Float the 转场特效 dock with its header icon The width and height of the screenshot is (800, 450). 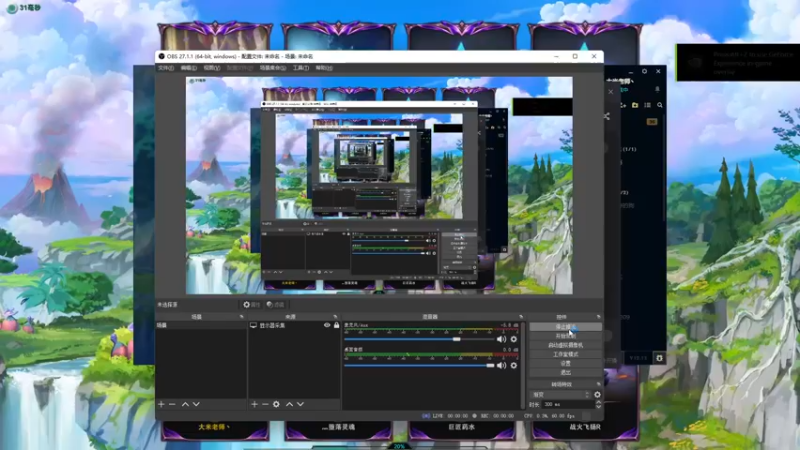[598, 384]
